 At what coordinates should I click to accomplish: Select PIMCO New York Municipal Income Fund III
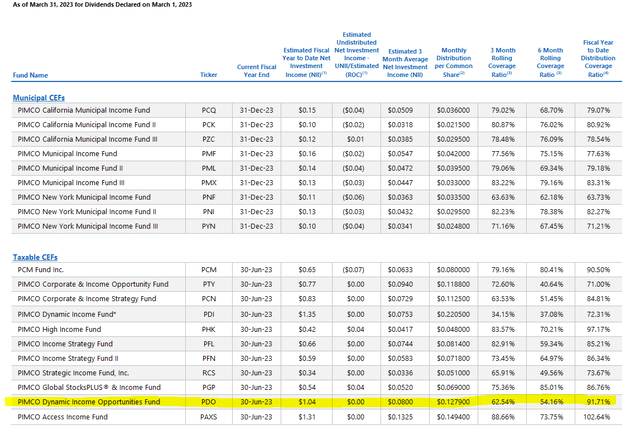[x=88, y=226]
